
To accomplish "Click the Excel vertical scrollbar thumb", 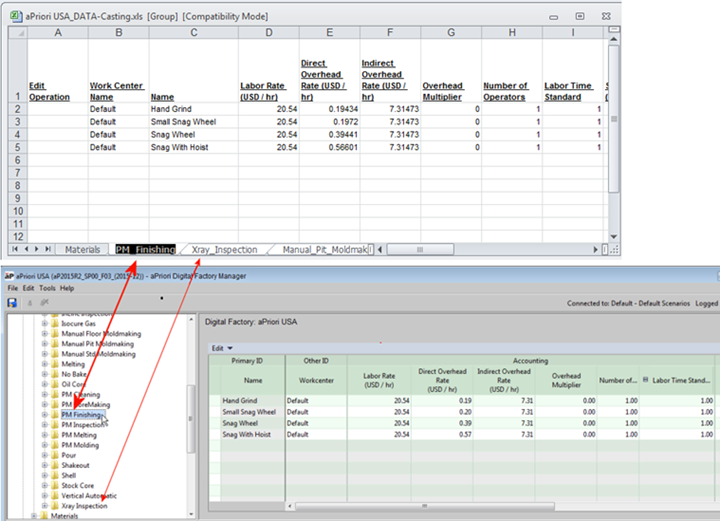I will click(x=613, y=118).
